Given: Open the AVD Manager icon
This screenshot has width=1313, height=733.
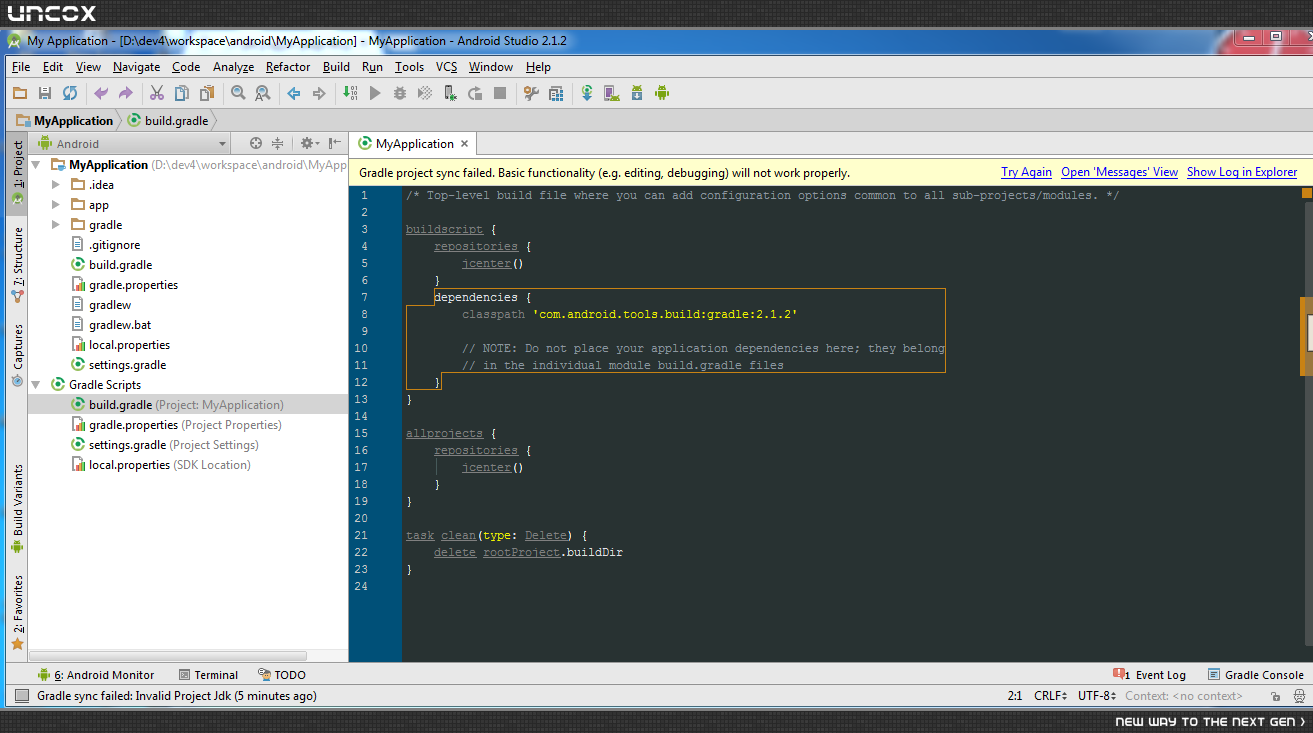Looking at the screenshot, I should click(612, 93).
